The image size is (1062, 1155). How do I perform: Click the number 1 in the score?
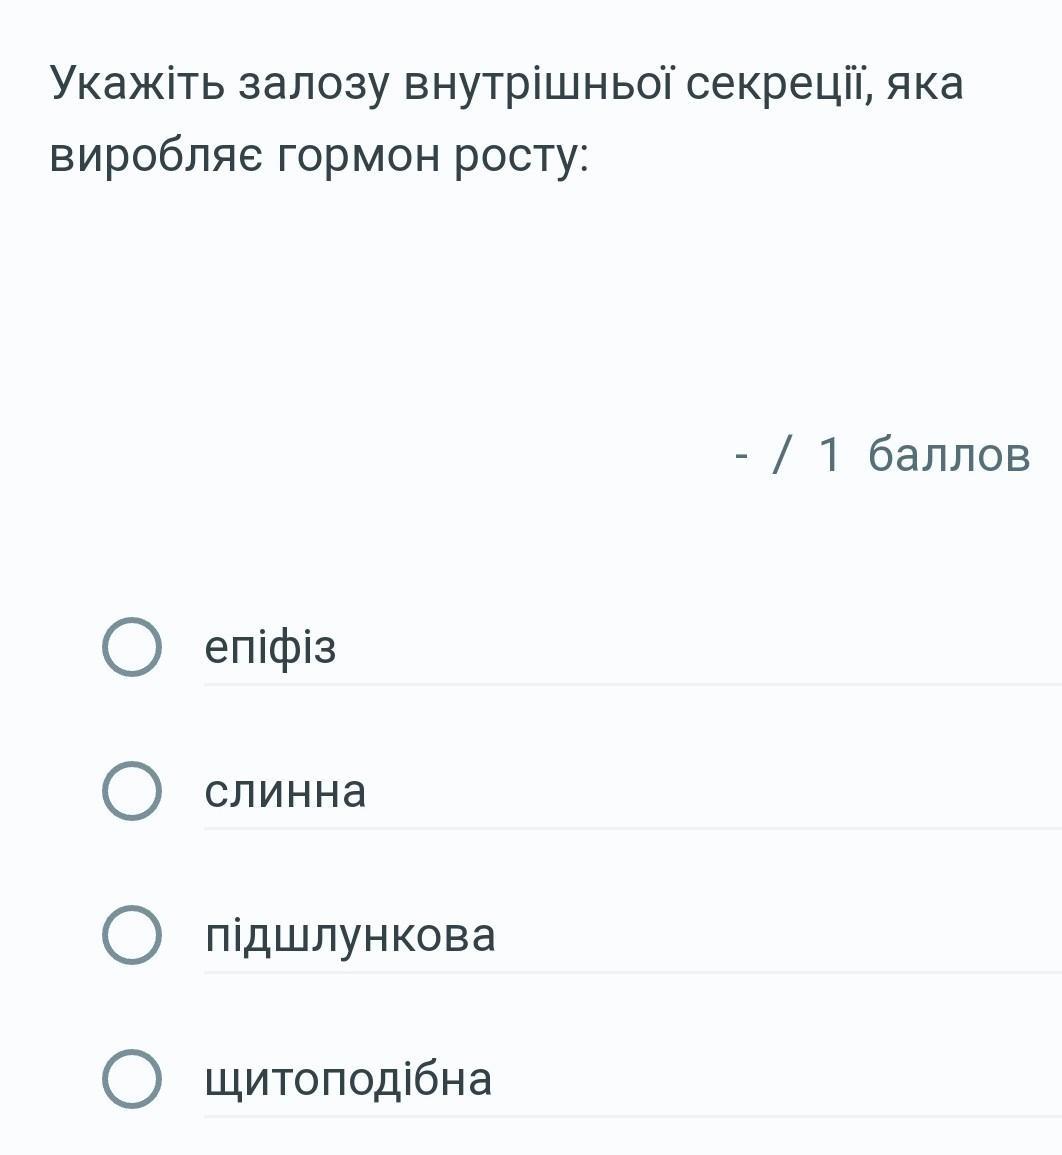click(829, 454)
